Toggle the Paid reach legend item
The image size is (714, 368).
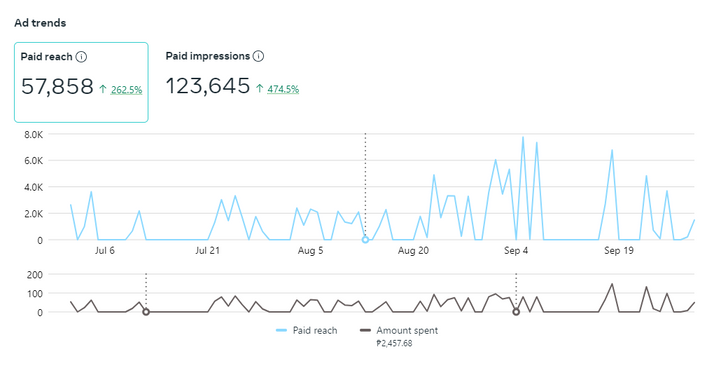pos(307,331)
